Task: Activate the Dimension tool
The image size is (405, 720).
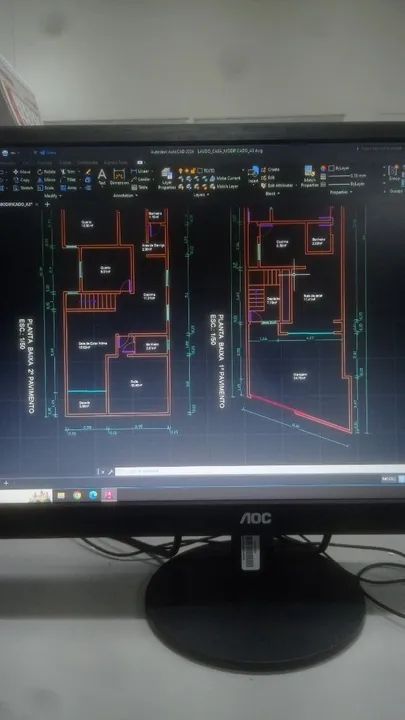Action: [x=119, y=177]
